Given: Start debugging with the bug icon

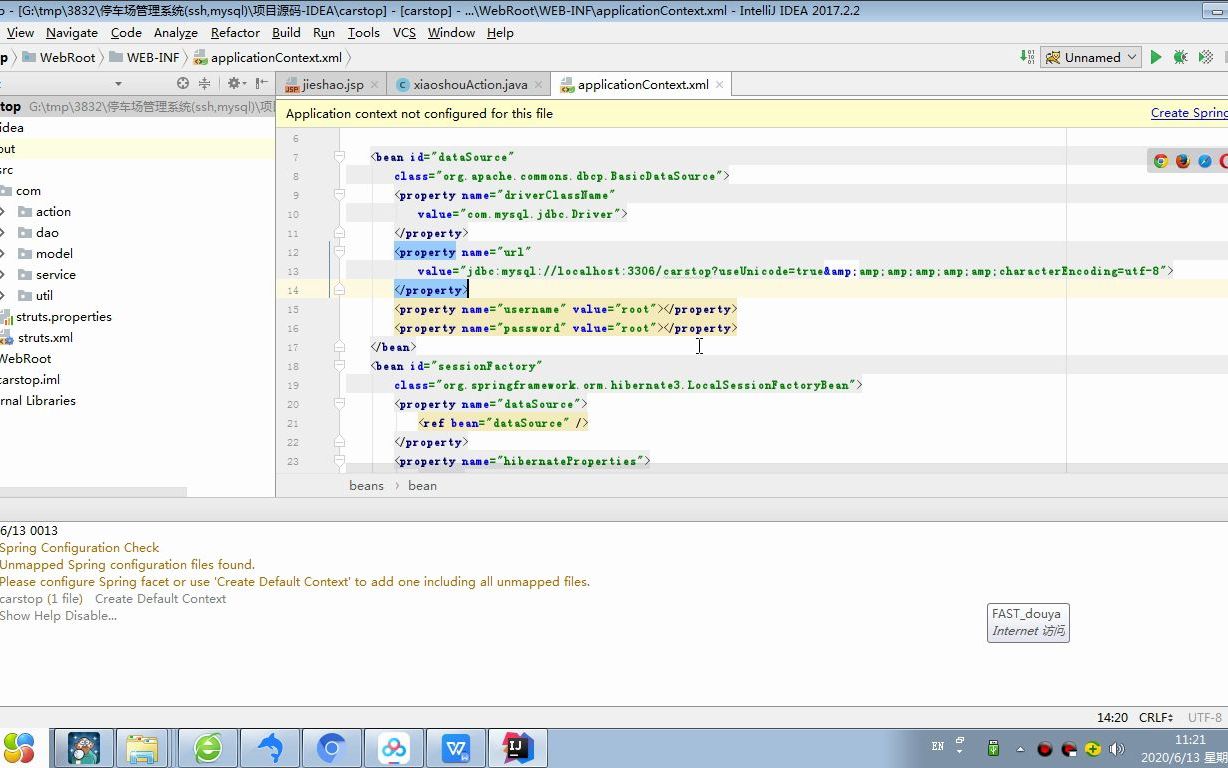Looking at the screenshot, I should (1180, 57).
